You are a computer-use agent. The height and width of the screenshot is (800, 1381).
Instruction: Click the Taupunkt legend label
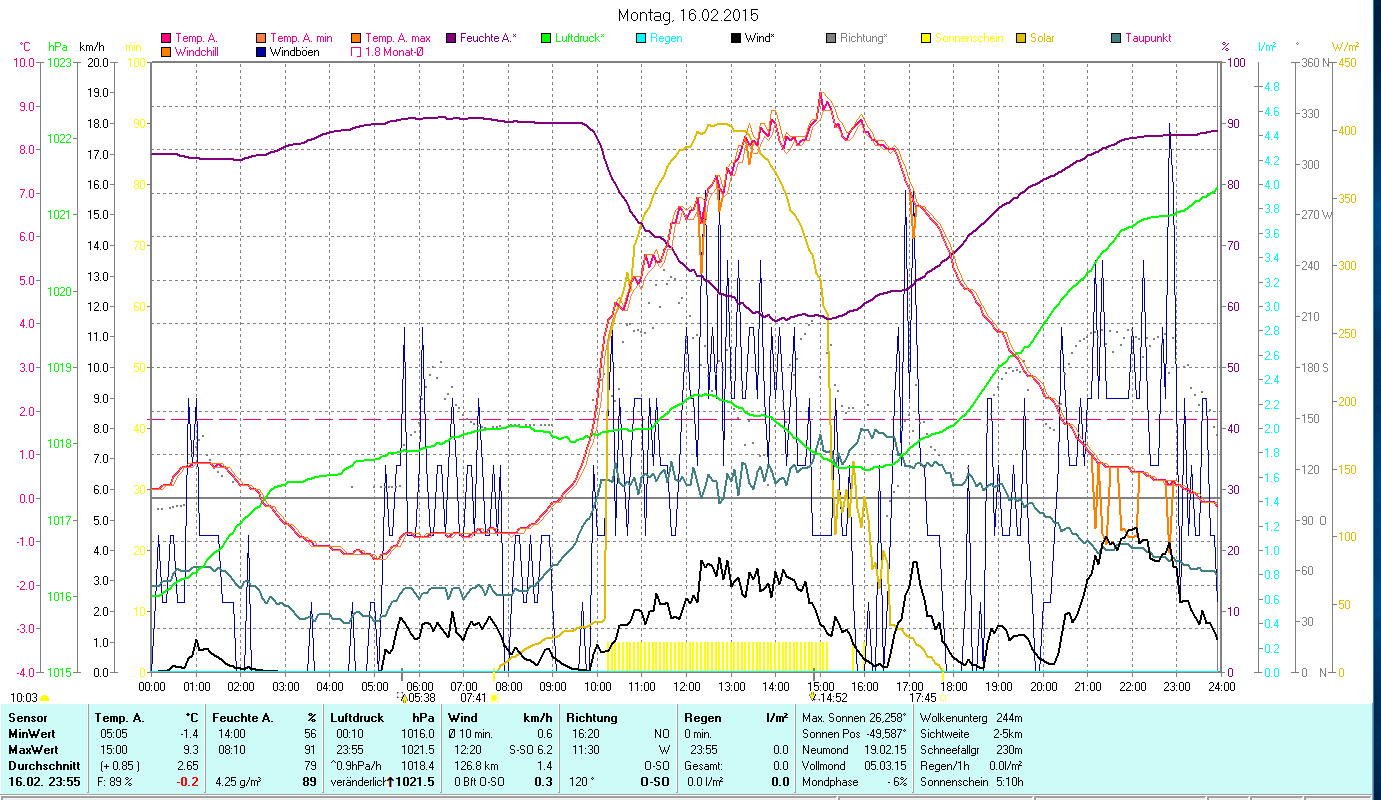pyautogui.click(x=1148, y=38)
